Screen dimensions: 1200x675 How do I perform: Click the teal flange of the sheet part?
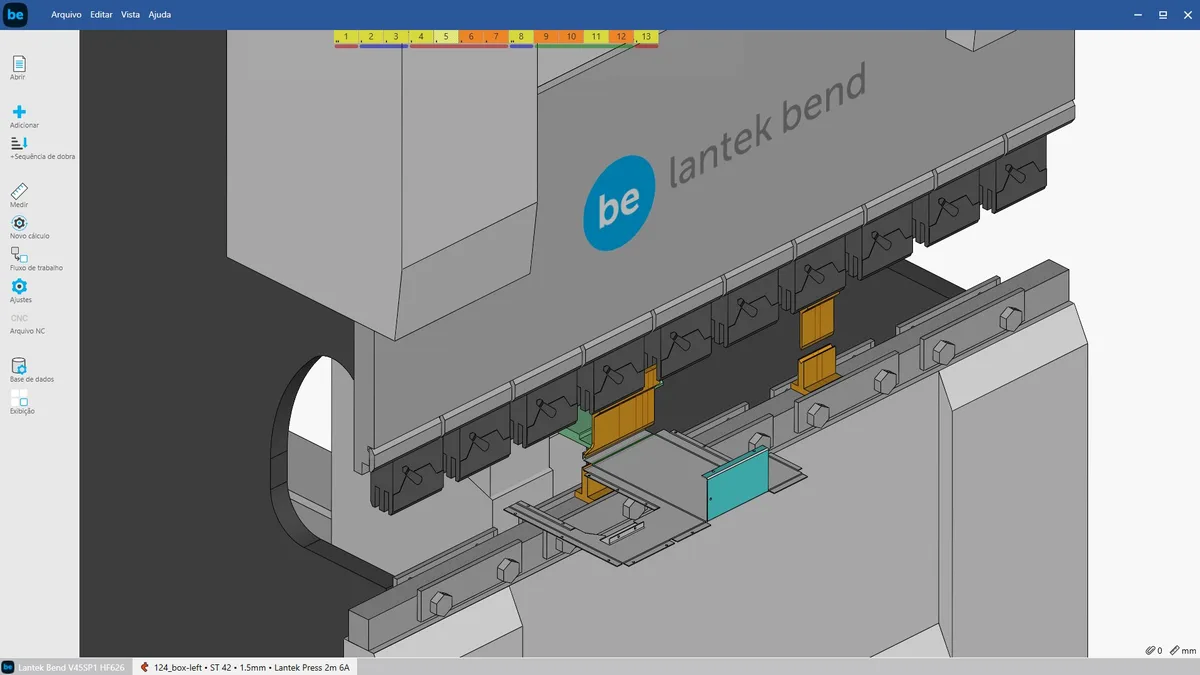click(738, 483)
